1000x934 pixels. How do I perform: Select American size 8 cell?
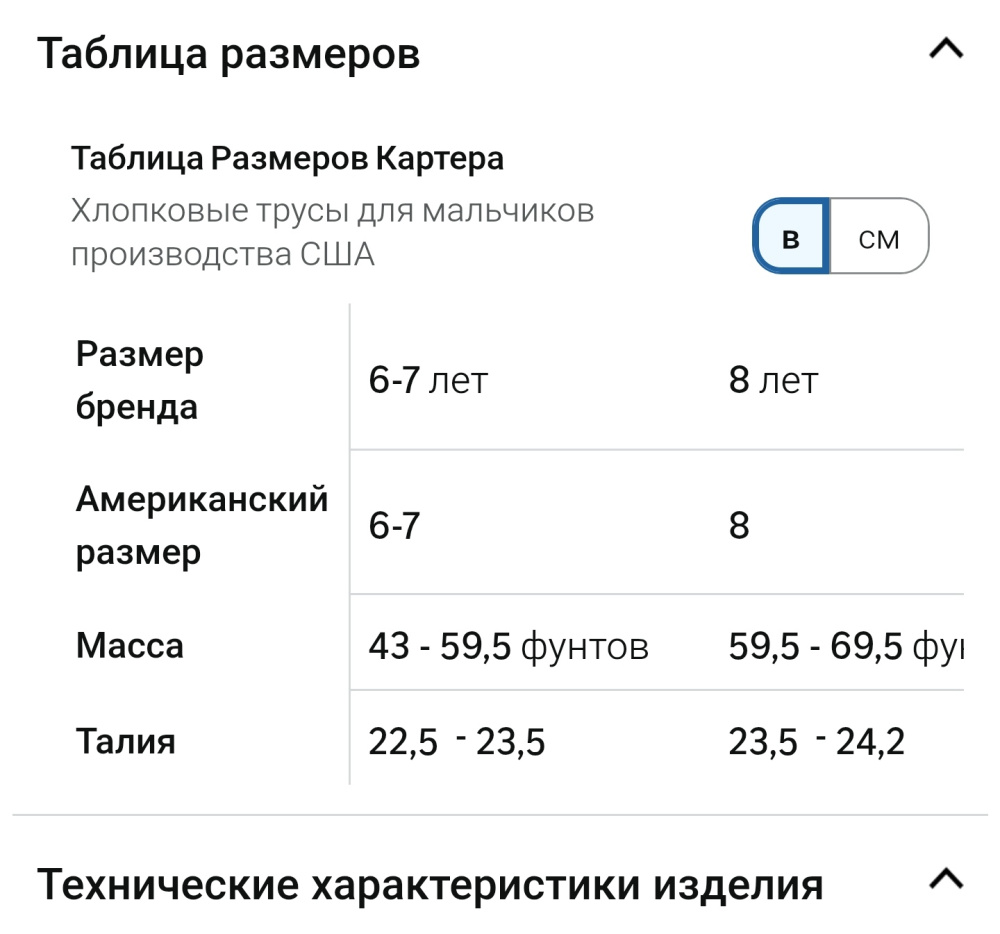click(x=739, y=526)
